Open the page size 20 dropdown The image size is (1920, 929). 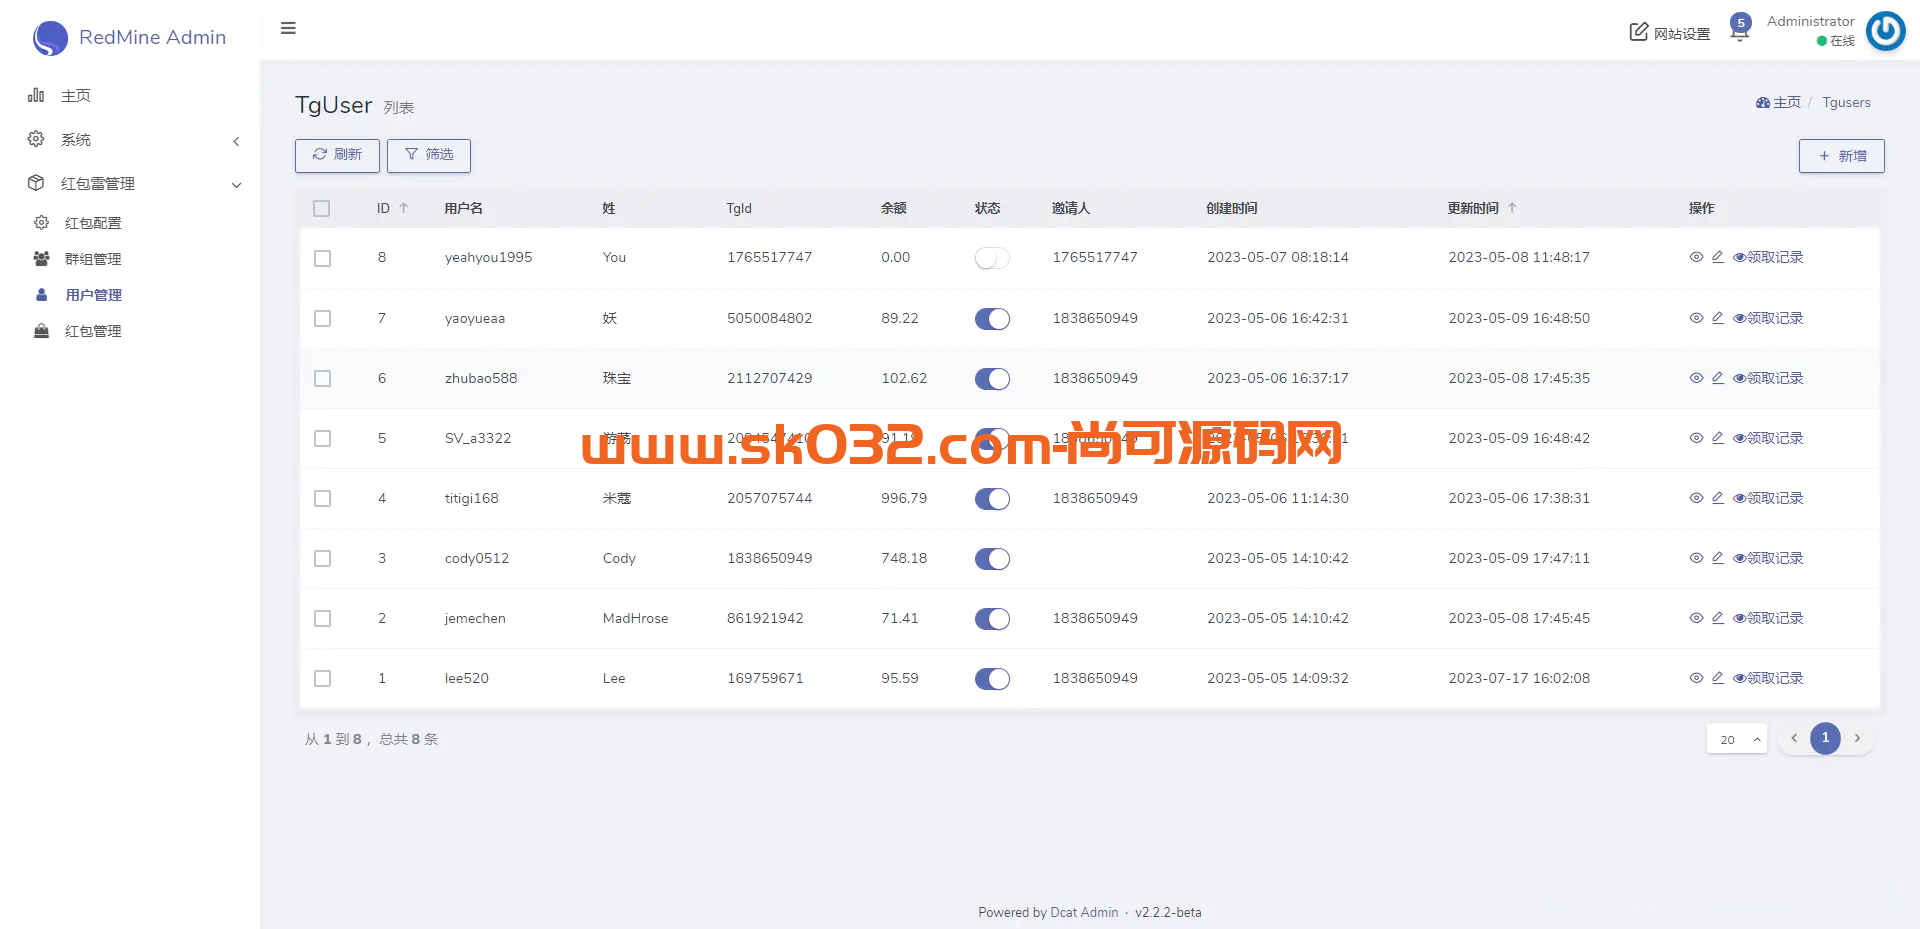pyautogui.click(x=1737, y=739)
